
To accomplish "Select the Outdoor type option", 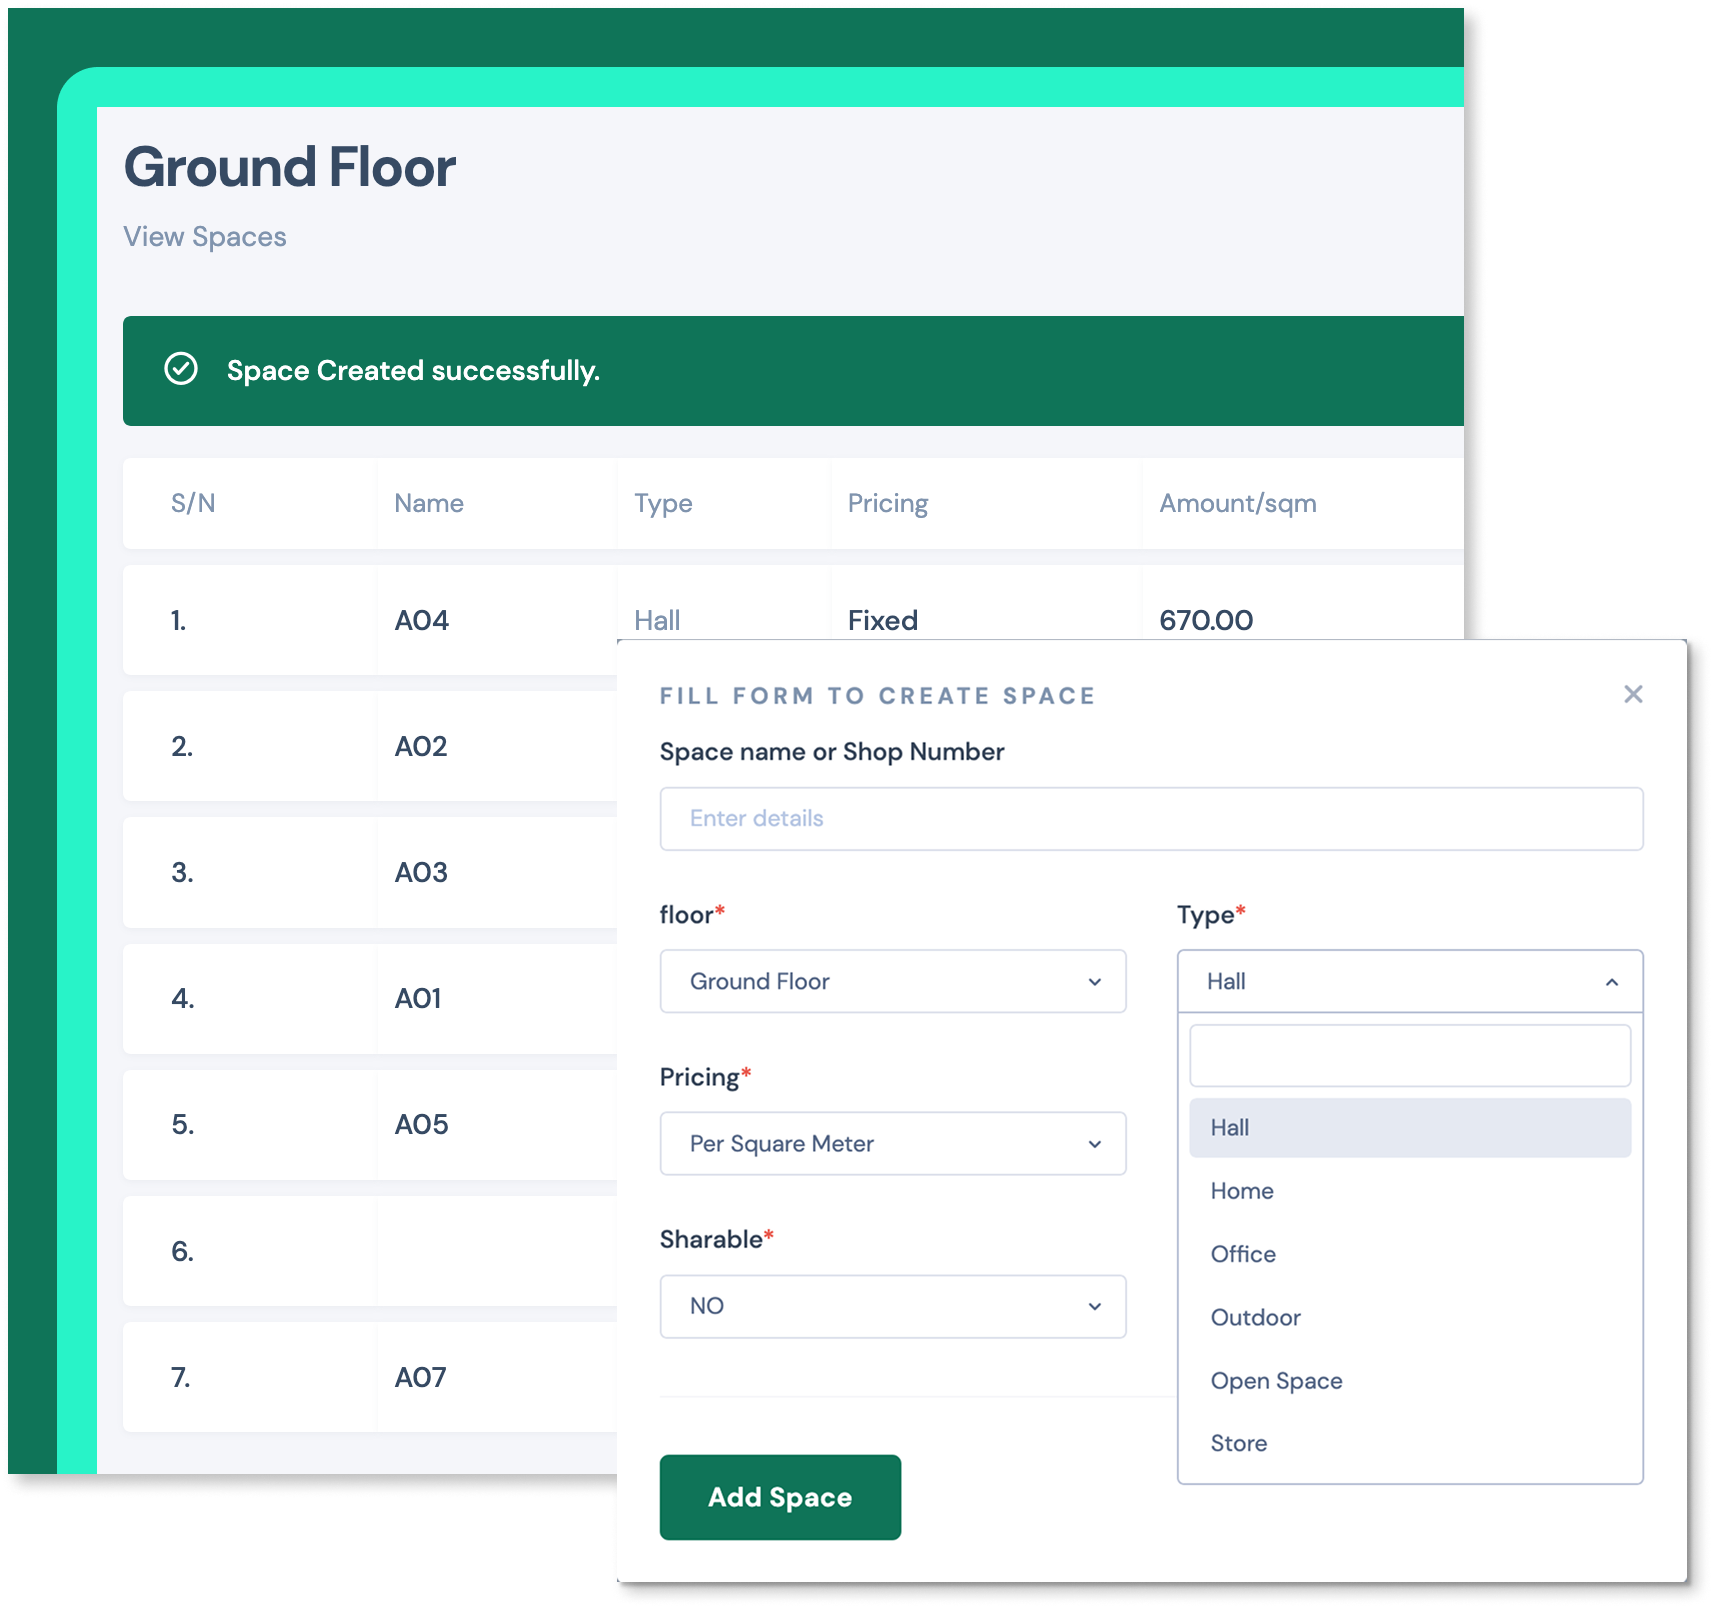I will pos(1255,1317).
